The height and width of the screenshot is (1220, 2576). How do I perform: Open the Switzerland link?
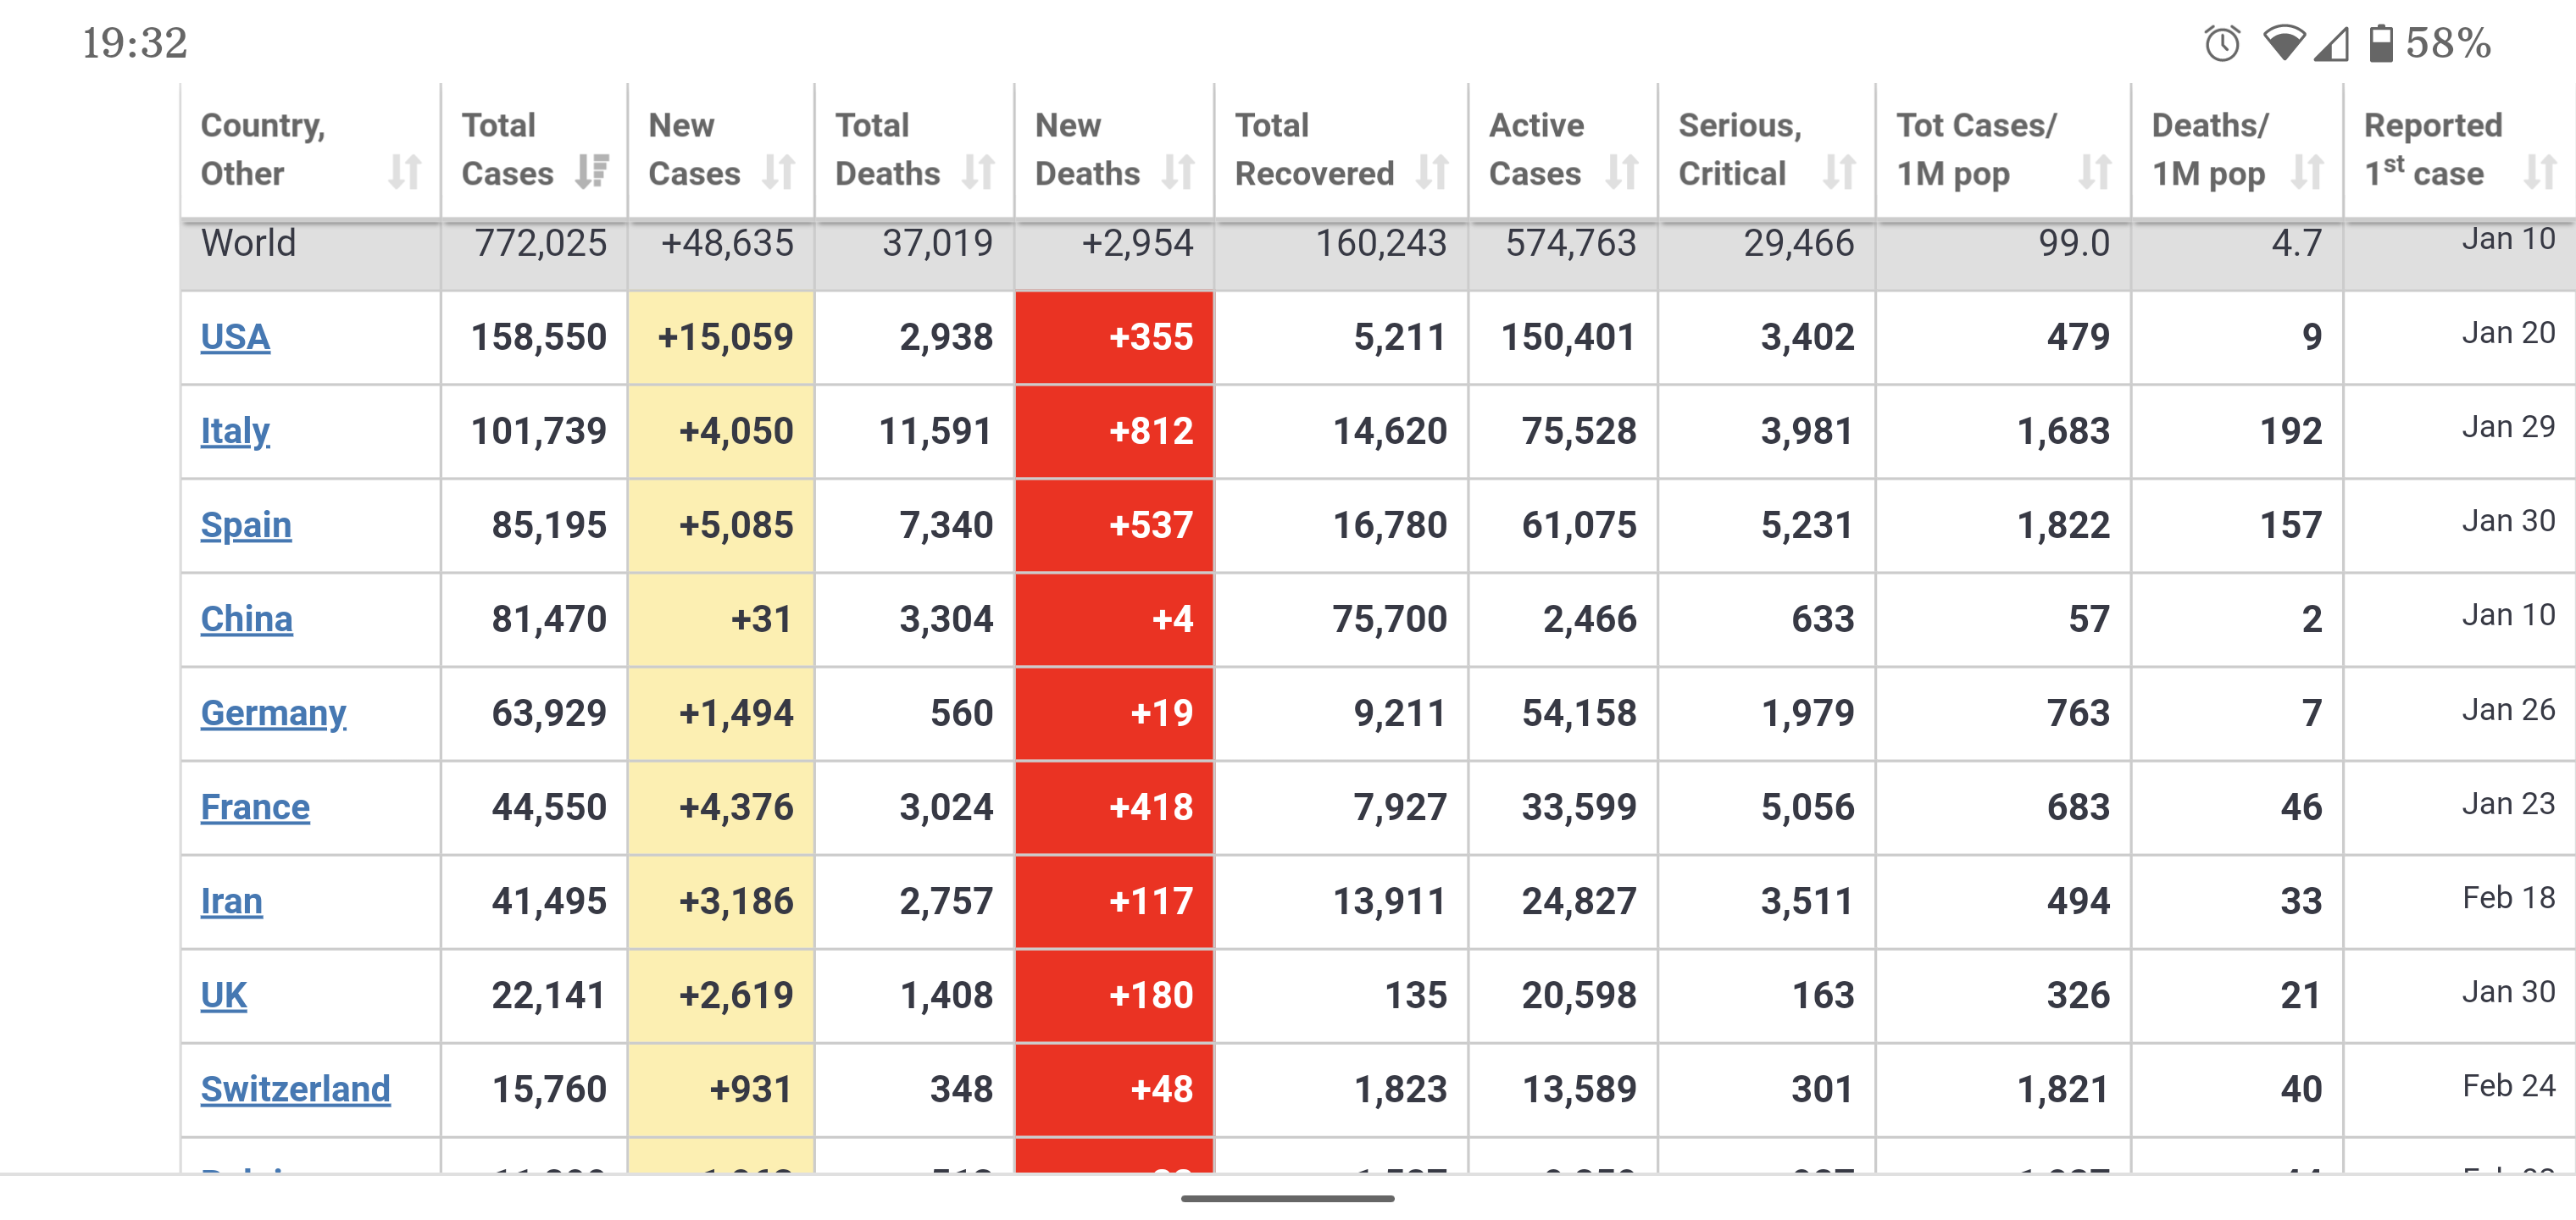coord(295,1089)
